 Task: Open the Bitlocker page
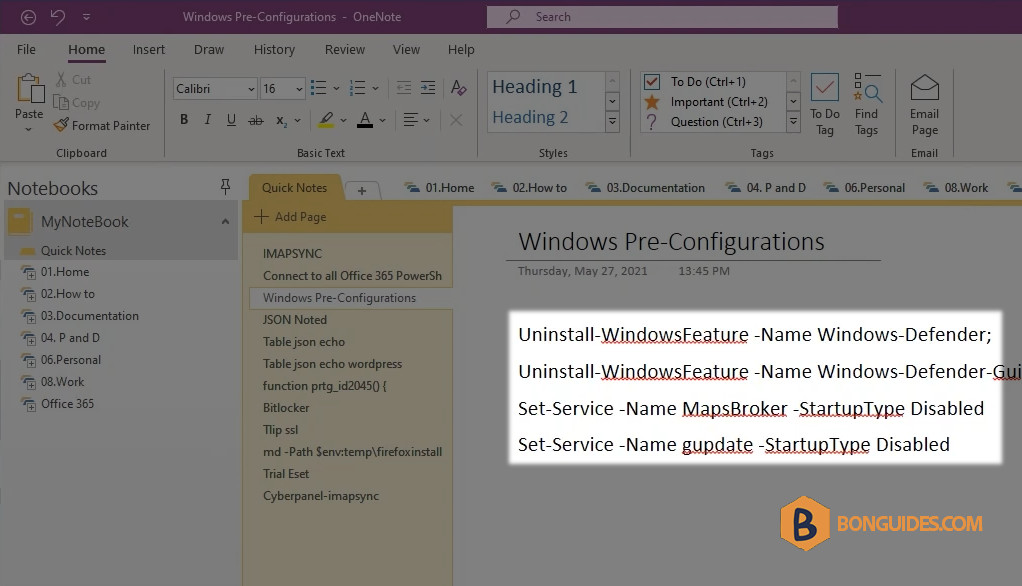coord(286,408)
